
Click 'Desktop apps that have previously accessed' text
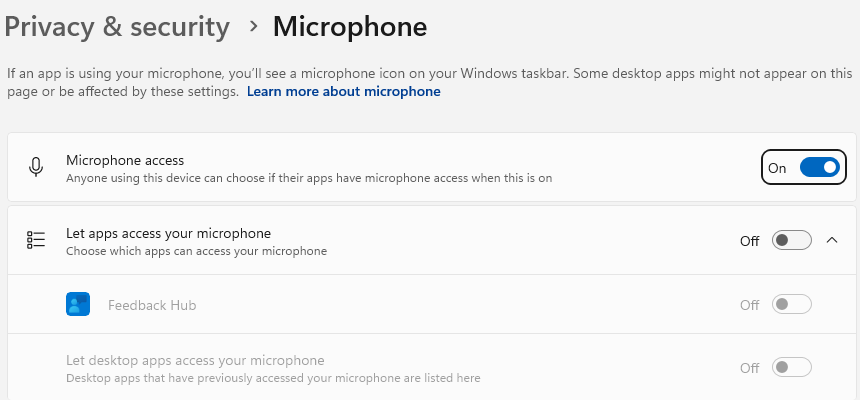pyautogui.click(x=273, y=378)
